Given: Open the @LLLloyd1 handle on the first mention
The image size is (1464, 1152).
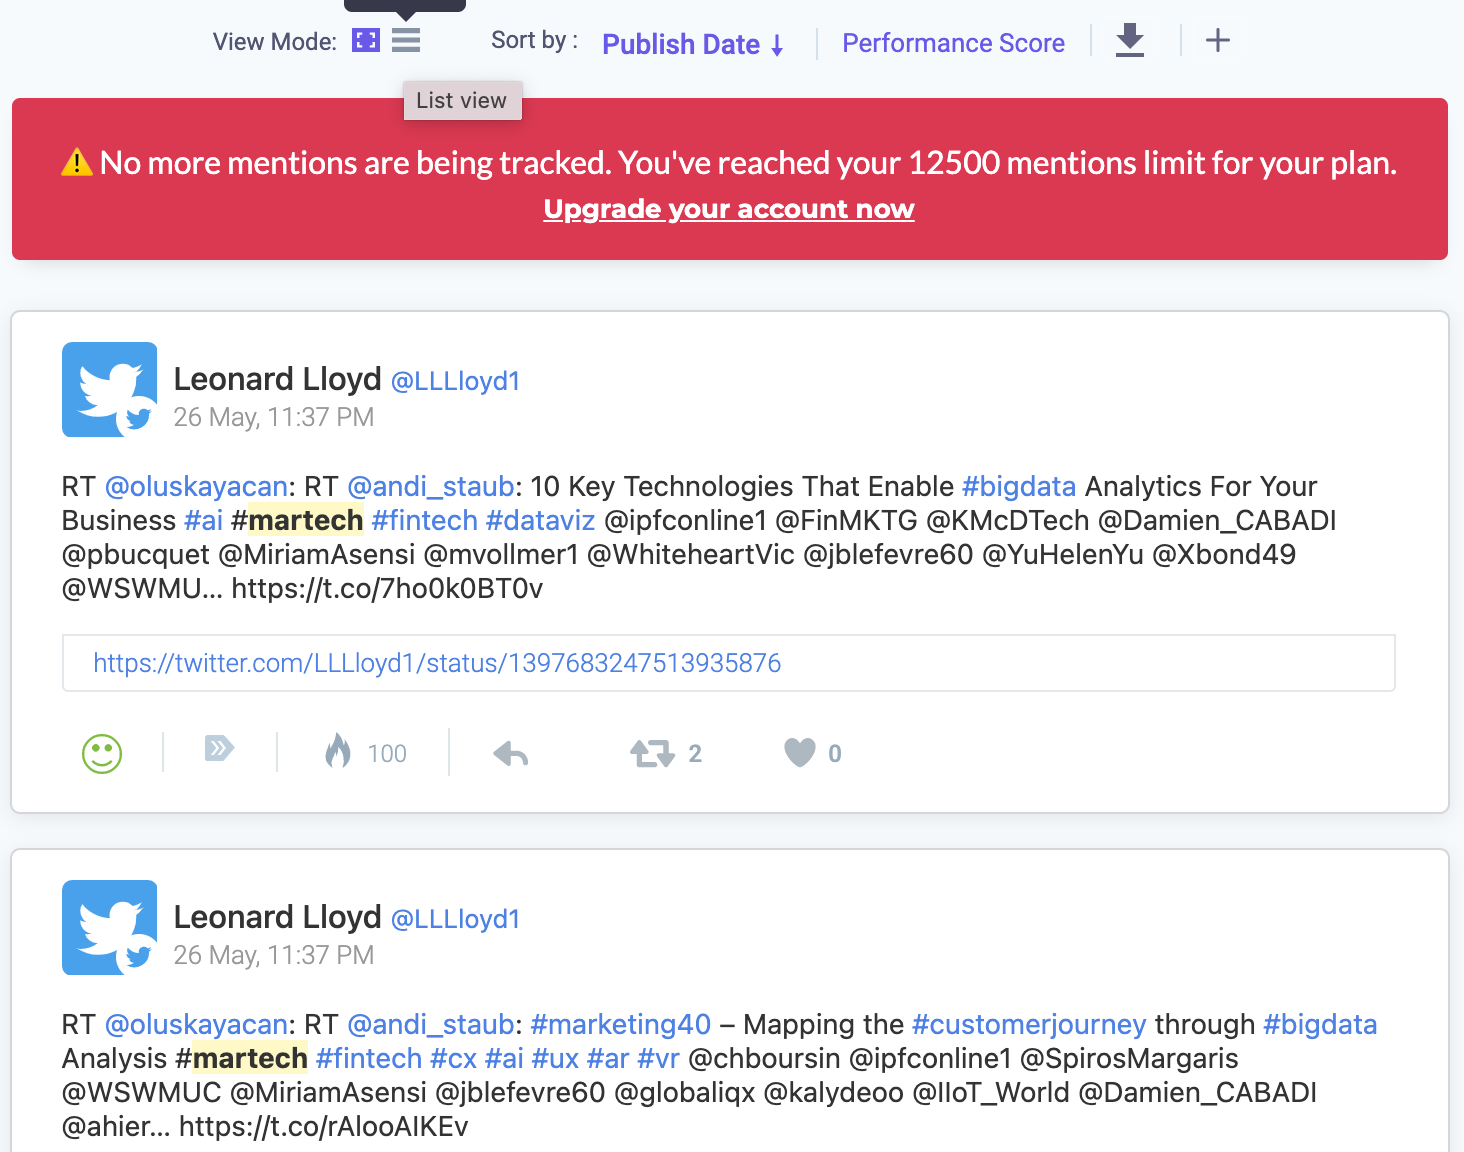Looking at the screenshot, I should coord(456,381).
